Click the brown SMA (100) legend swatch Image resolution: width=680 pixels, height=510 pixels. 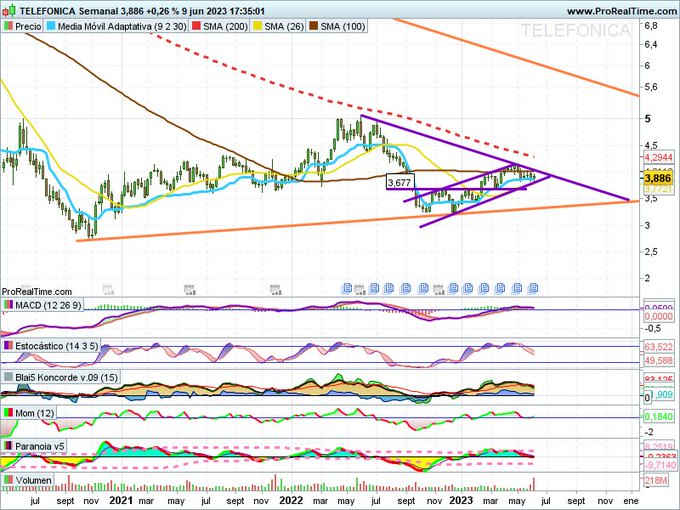point(314,26)
